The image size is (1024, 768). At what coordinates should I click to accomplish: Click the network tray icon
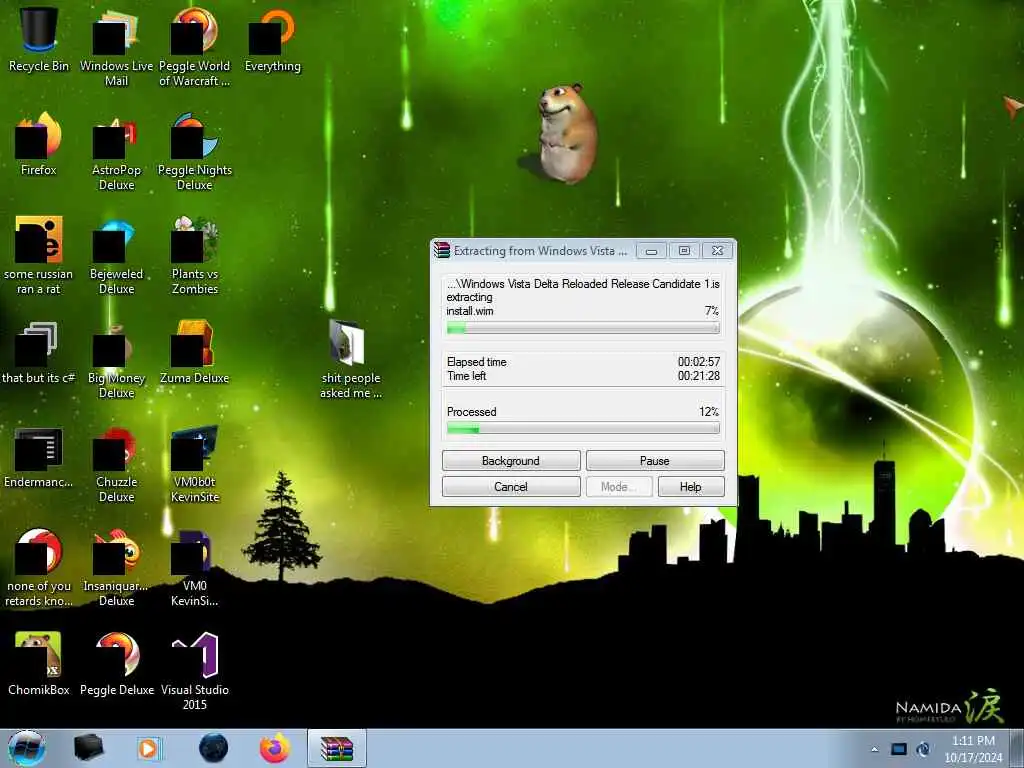click(899, 749)
